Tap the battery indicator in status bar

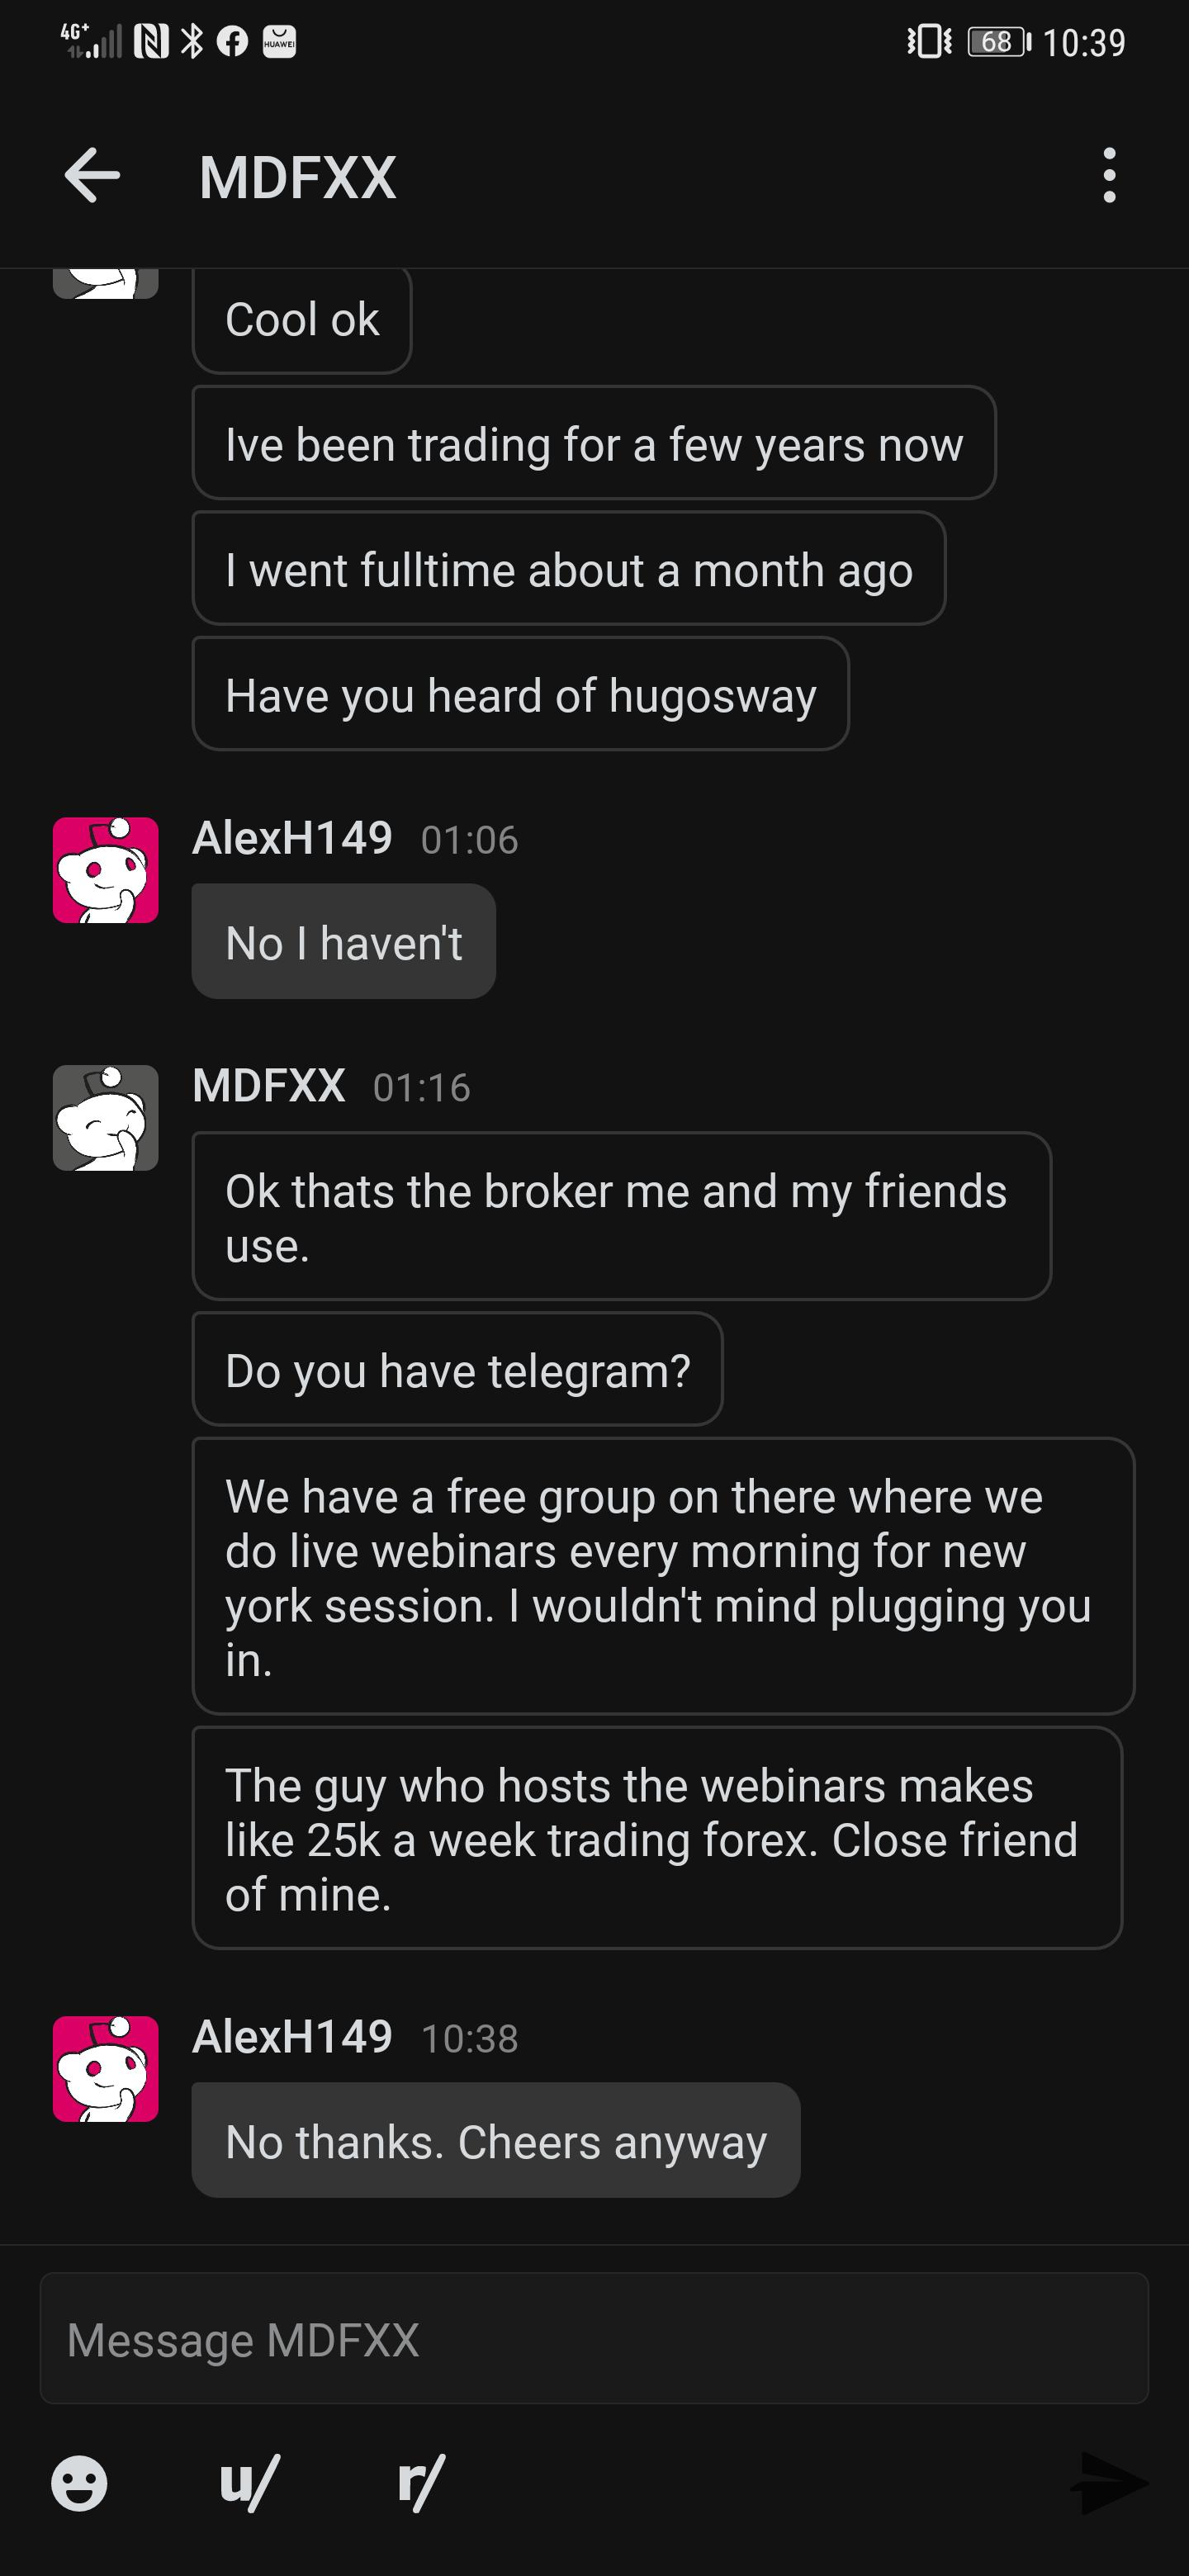pyautogui.click(x=998, y=42)
